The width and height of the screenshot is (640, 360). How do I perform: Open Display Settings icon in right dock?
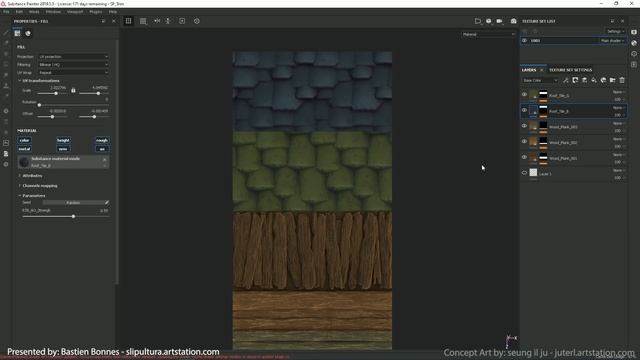coord(634,32)
